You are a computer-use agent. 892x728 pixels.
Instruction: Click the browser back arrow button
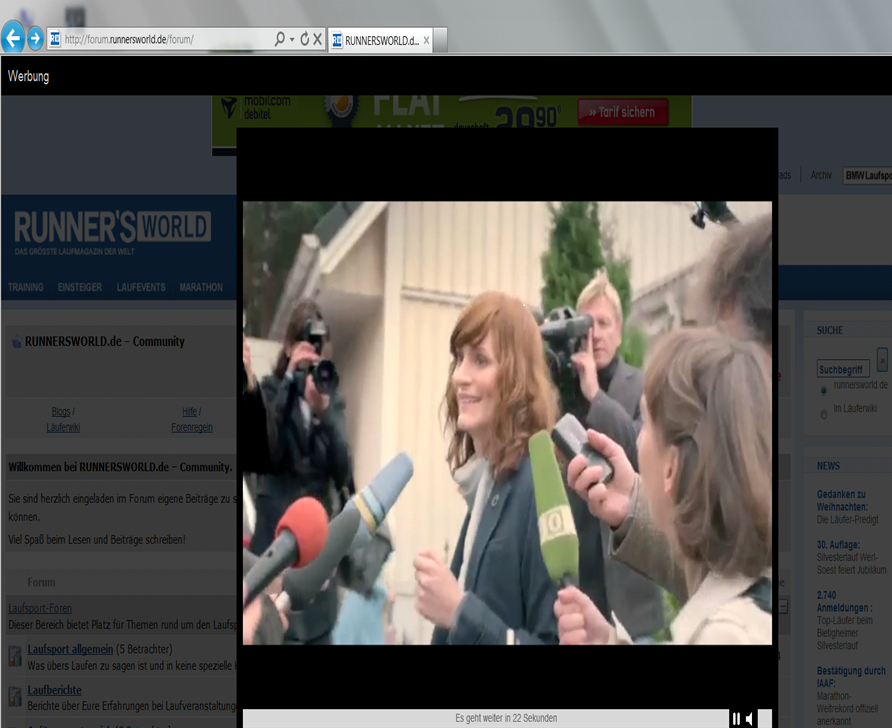pyautogui.click(x=13, y=39)
